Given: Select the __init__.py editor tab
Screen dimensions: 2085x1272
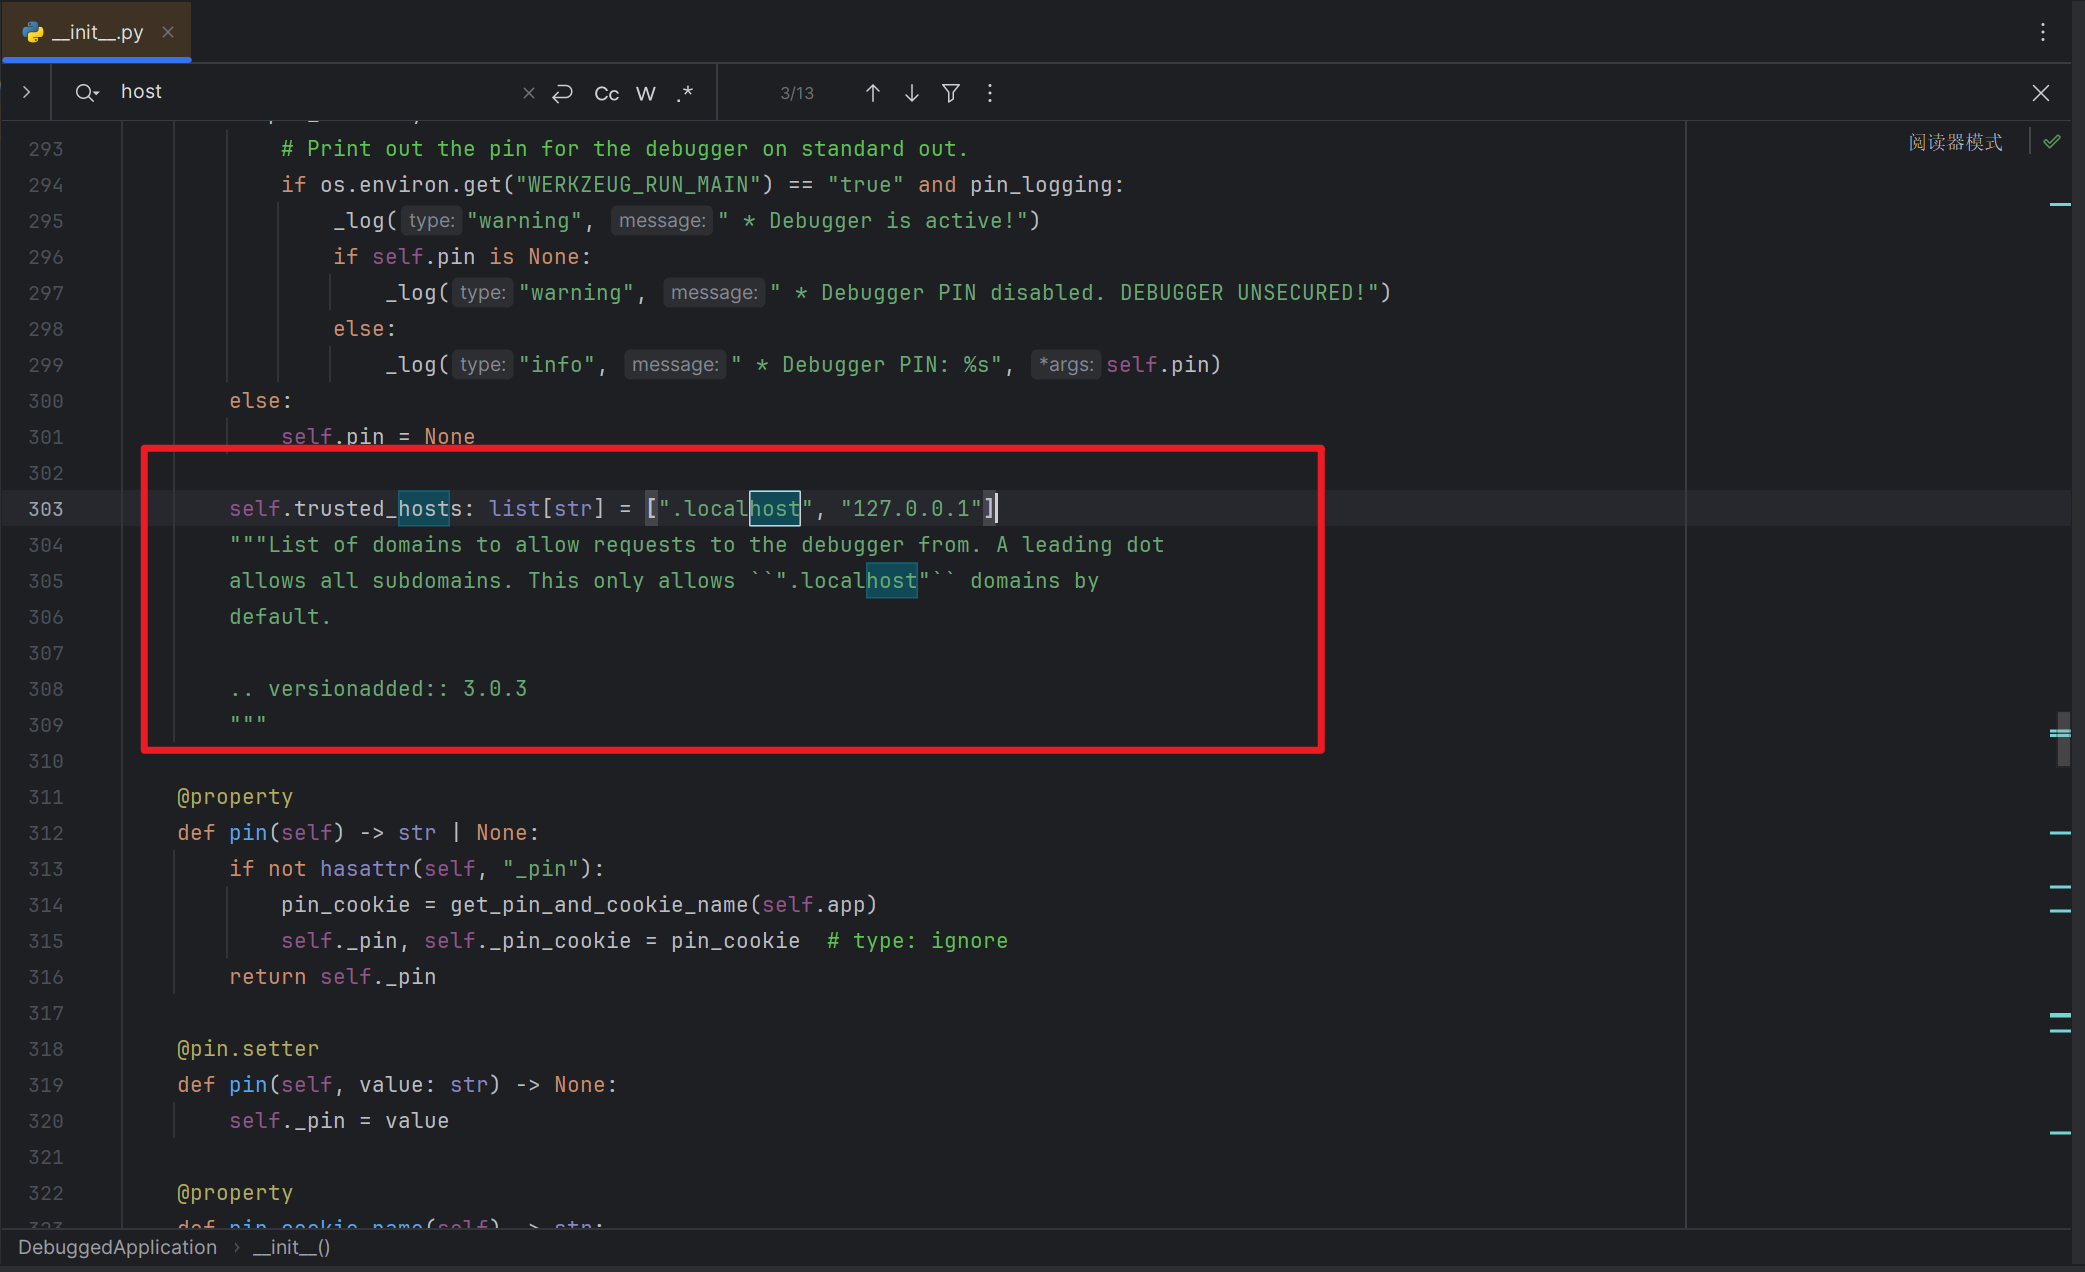Looking at the screenshot, I should 97,32.
